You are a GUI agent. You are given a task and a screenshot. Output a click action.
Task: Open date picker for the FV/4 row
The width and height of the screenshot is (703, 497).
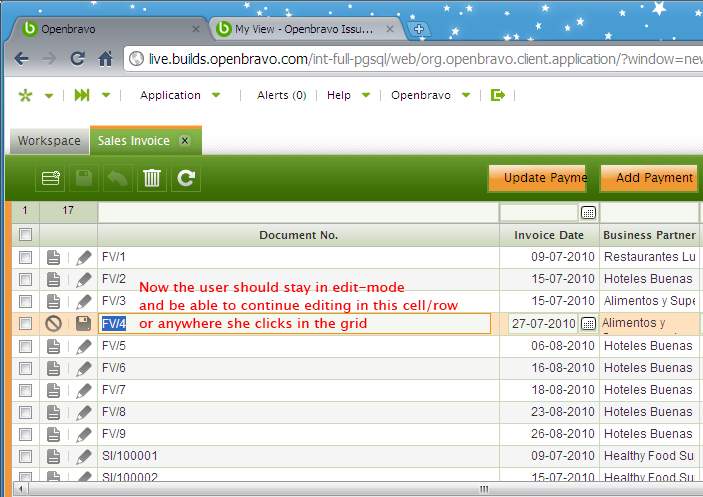588,324
